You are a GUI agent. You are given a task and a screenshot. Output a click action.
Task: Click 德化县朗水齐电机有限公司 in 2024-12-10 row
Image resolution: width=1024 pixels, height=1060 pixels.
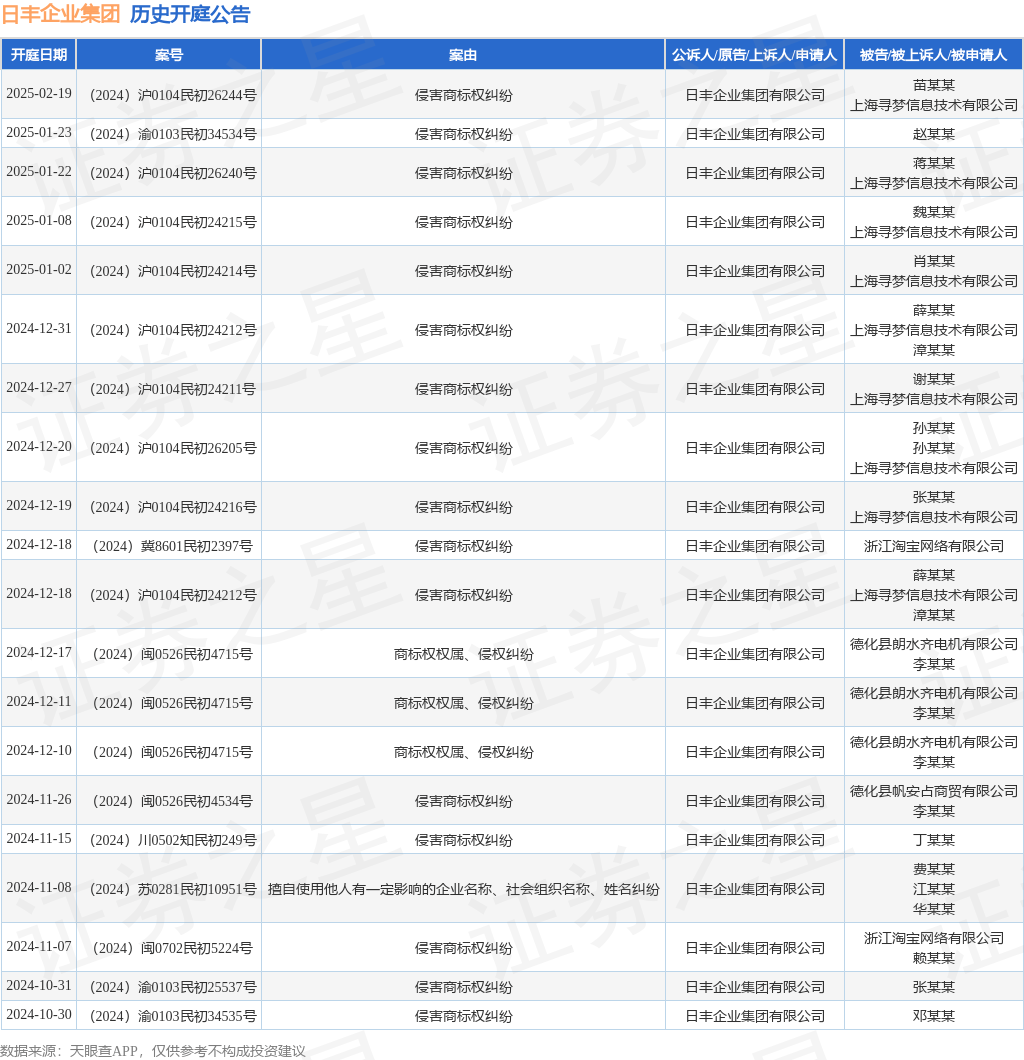point(933,742)
